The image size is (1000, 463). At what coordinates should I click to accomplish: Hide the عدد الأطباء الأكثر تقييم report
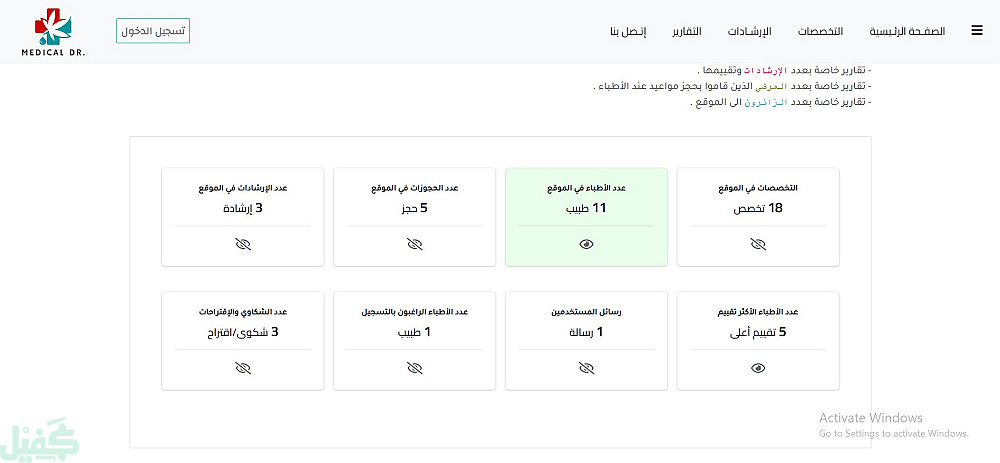point(758,368)
